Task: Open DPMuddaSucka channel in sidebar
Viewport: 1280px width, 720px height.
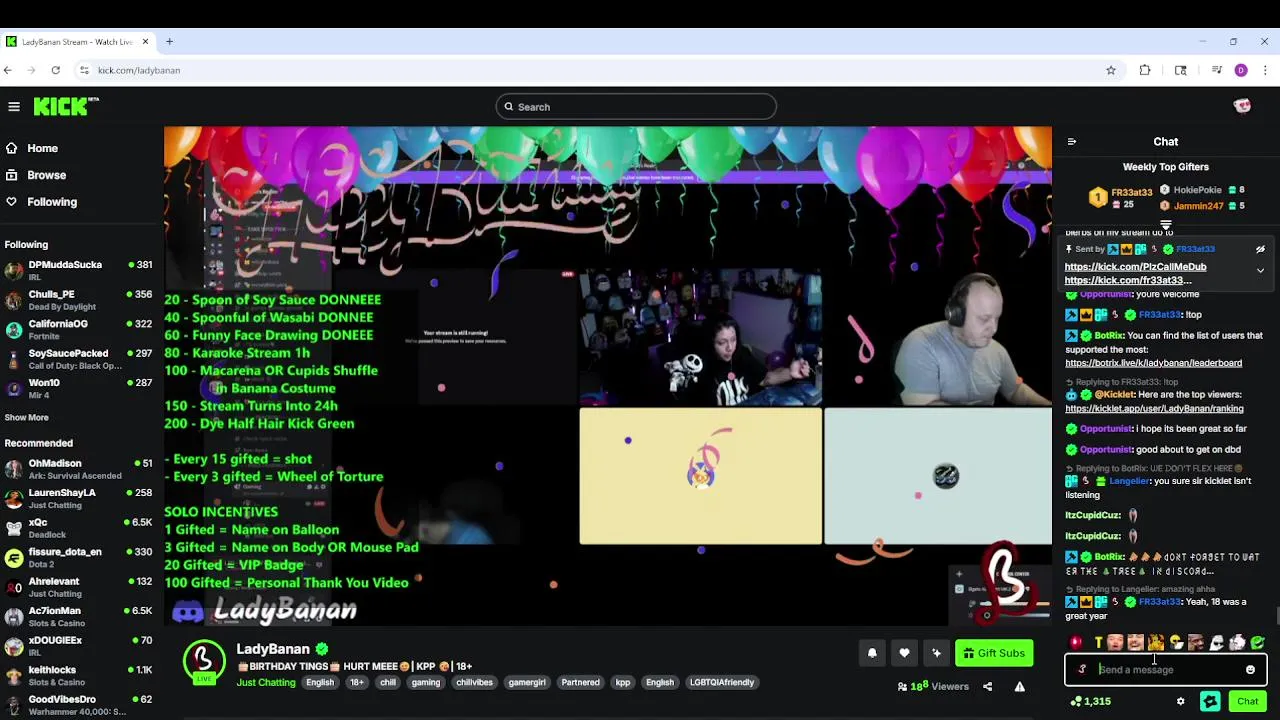Action: click(x=78, y=270)
